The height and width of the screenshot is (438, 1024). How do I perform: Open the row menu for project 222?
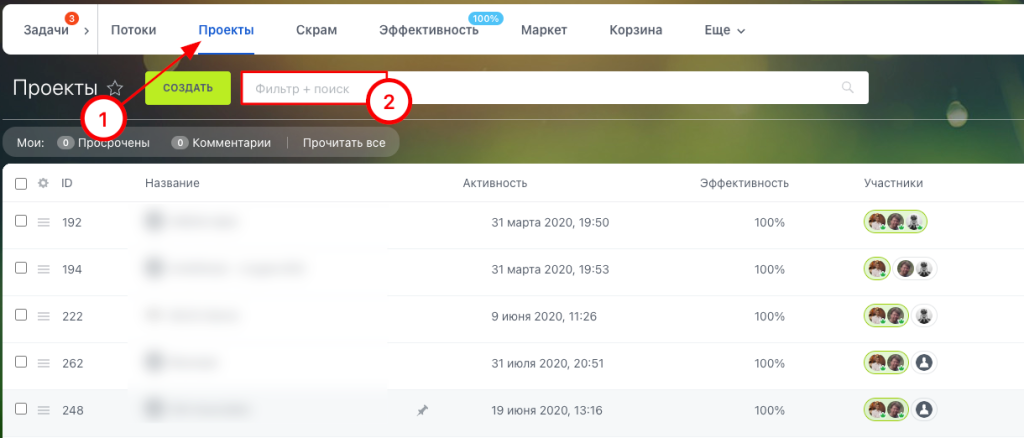pyautogui.click(x=44, y=317)
